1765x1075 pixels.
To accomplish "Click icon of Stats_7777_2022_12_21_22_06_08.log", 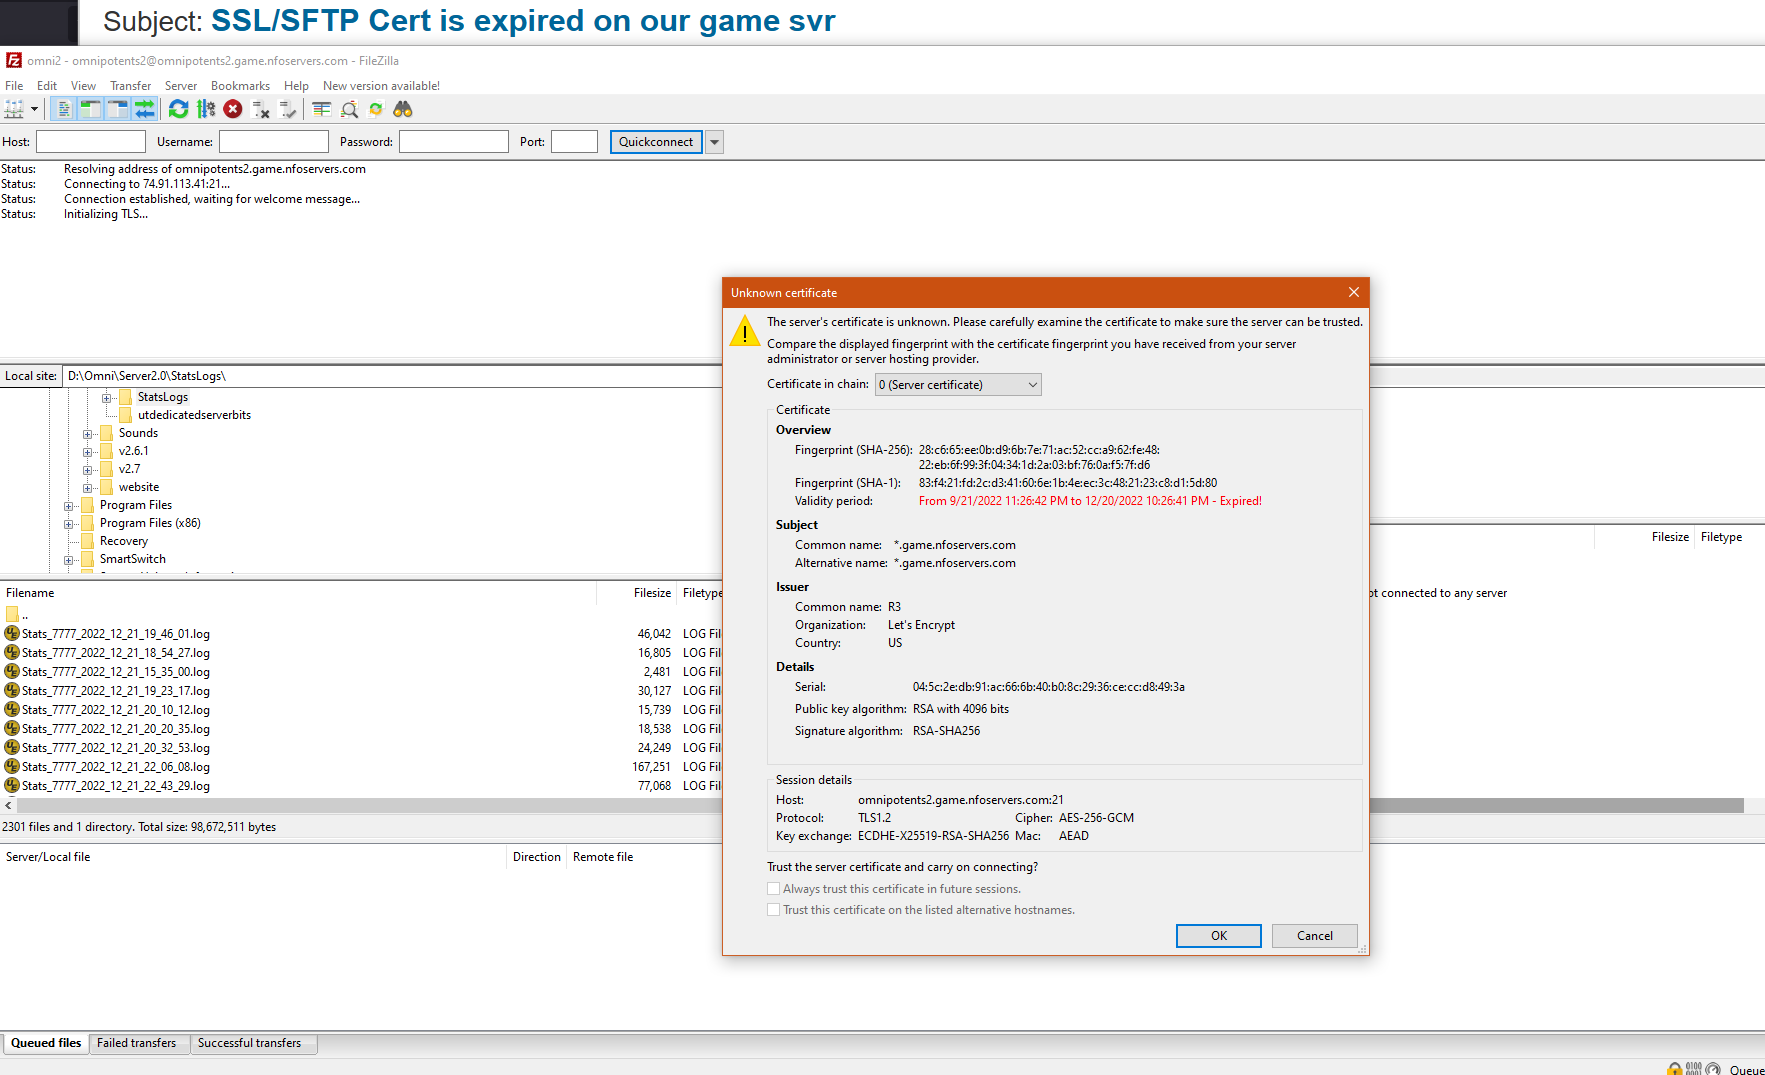I will point(12,766).
